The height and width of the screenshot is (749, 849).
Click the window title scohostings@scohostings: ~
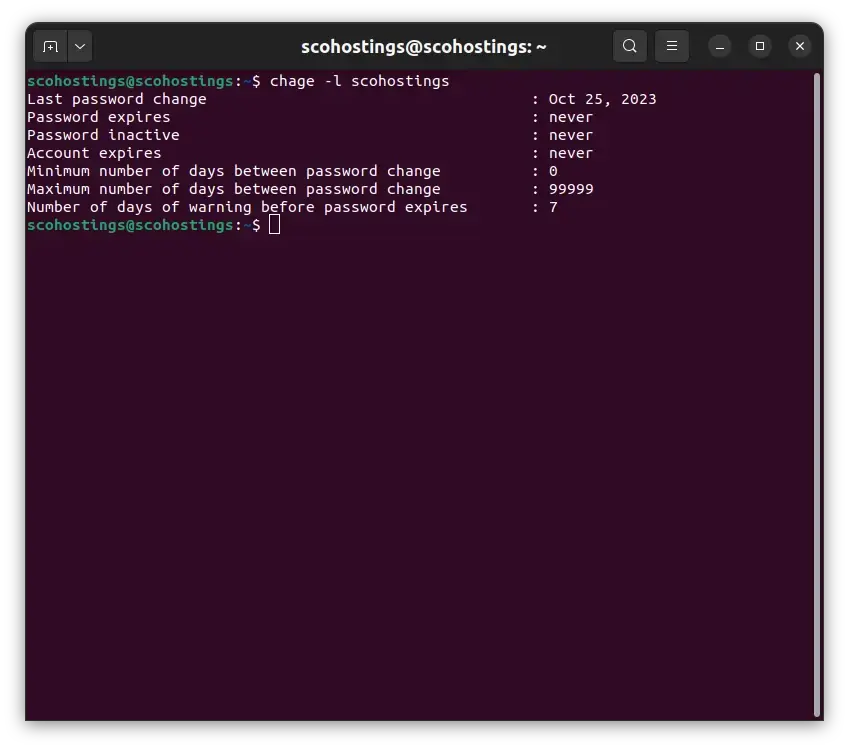(x=423, y=47)
